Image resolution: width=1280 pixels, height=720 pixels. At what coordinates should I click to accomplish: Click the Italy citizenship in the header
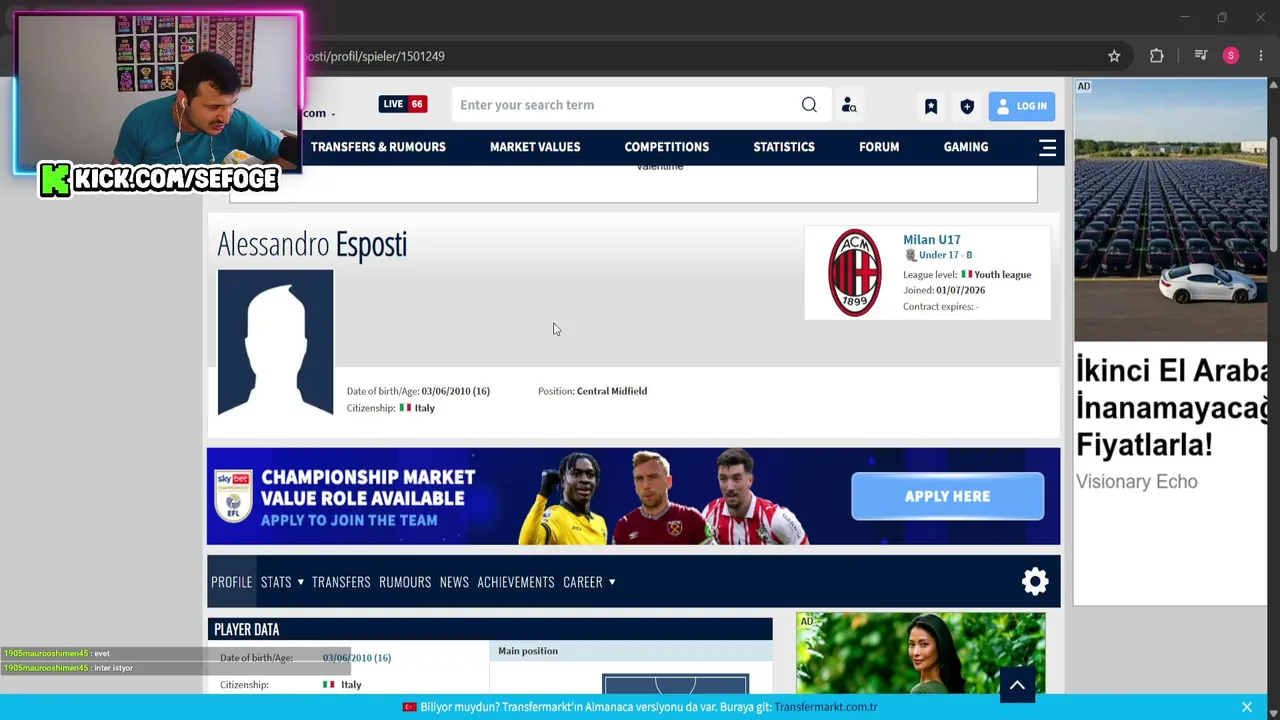point(425,408)
